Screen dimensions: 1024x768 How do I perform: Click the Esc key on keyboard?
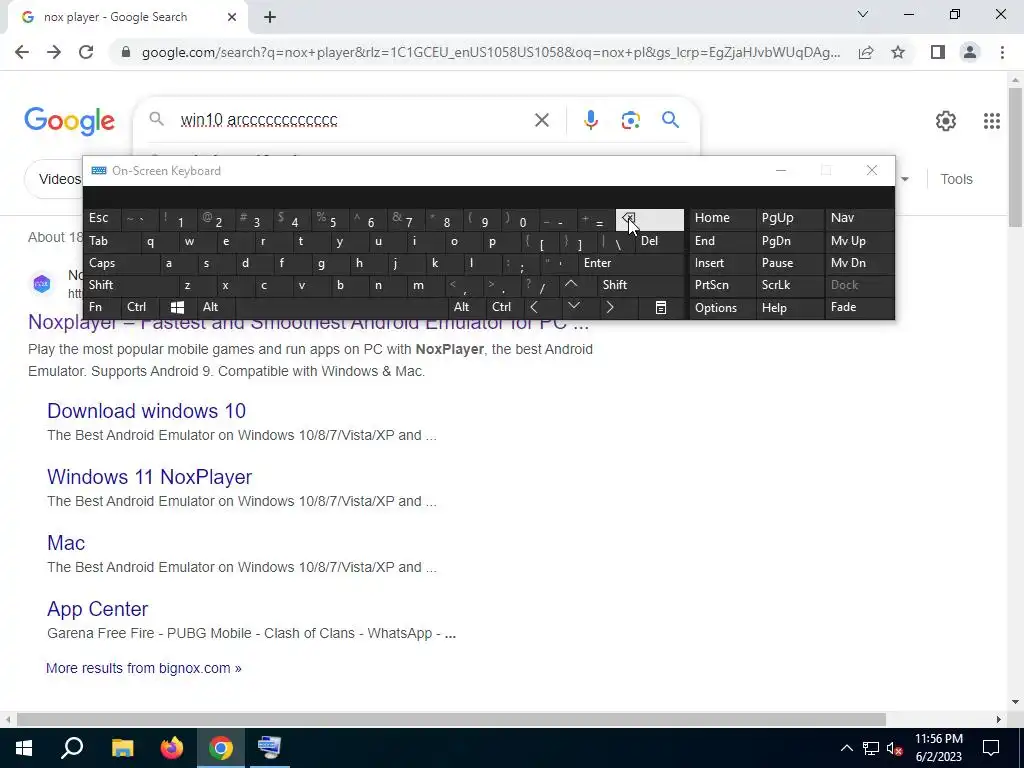coord(103,218)
